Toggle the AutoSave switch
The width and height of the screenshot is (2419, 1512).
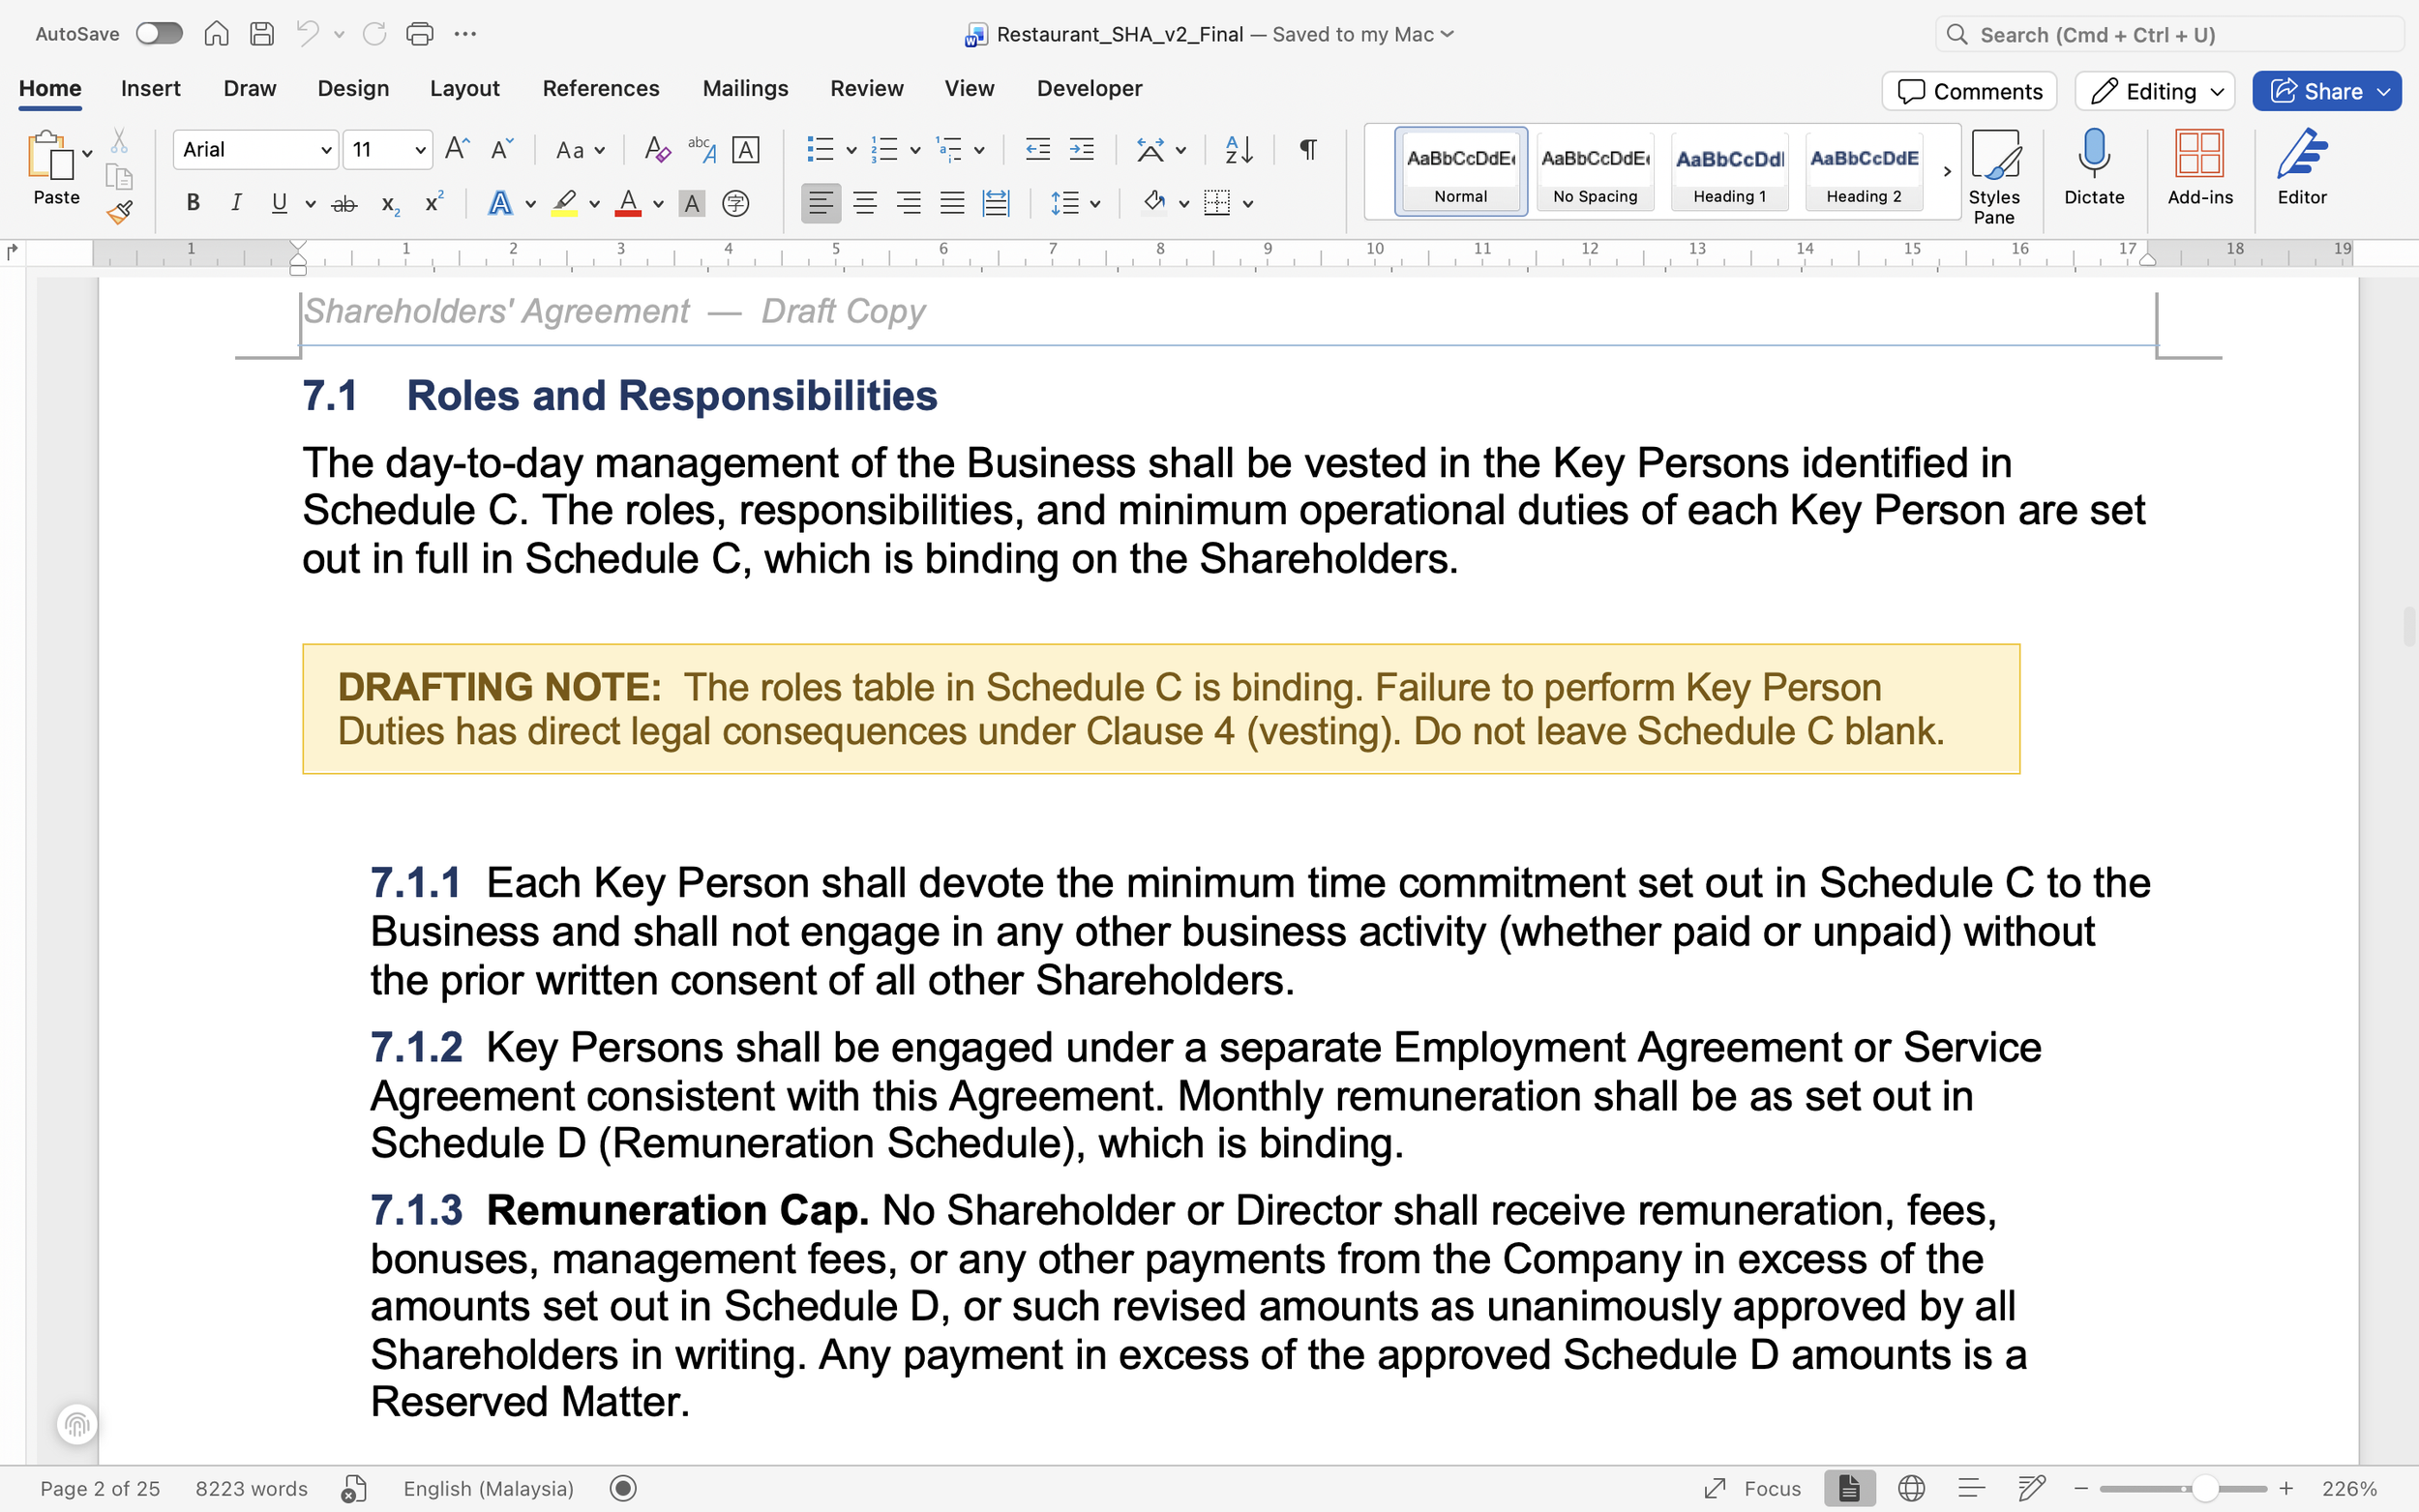click(159, 34)
